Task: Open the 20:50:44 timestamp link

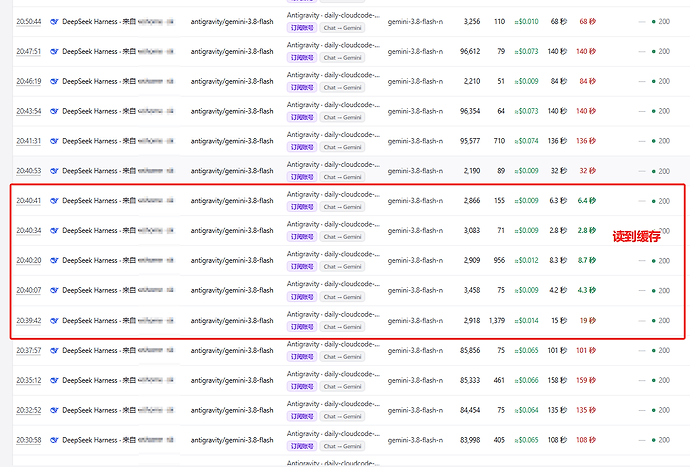Action: click(29, 22)
